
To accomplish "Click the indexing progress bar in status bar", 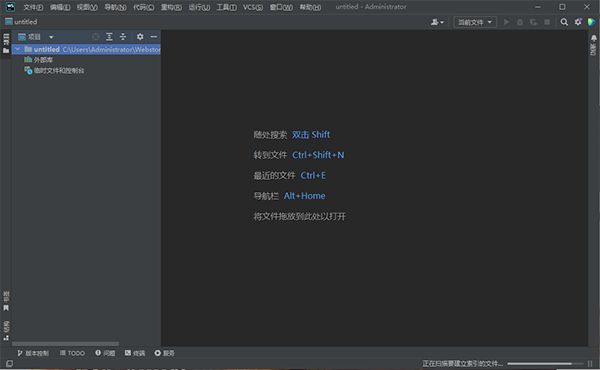I will [x=545, y=363].
